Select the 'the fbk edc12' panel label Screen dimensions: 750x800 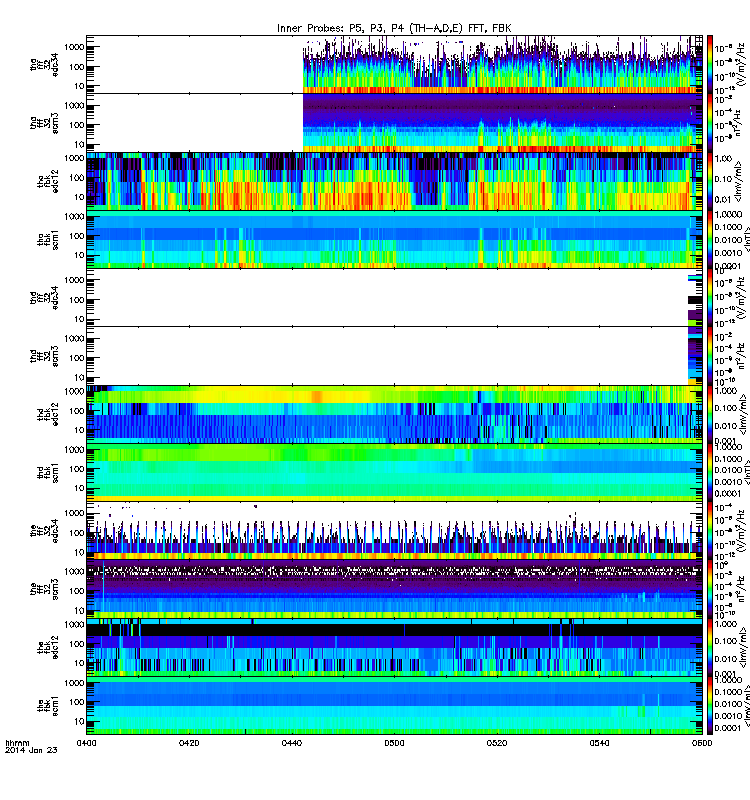(48, 647)
